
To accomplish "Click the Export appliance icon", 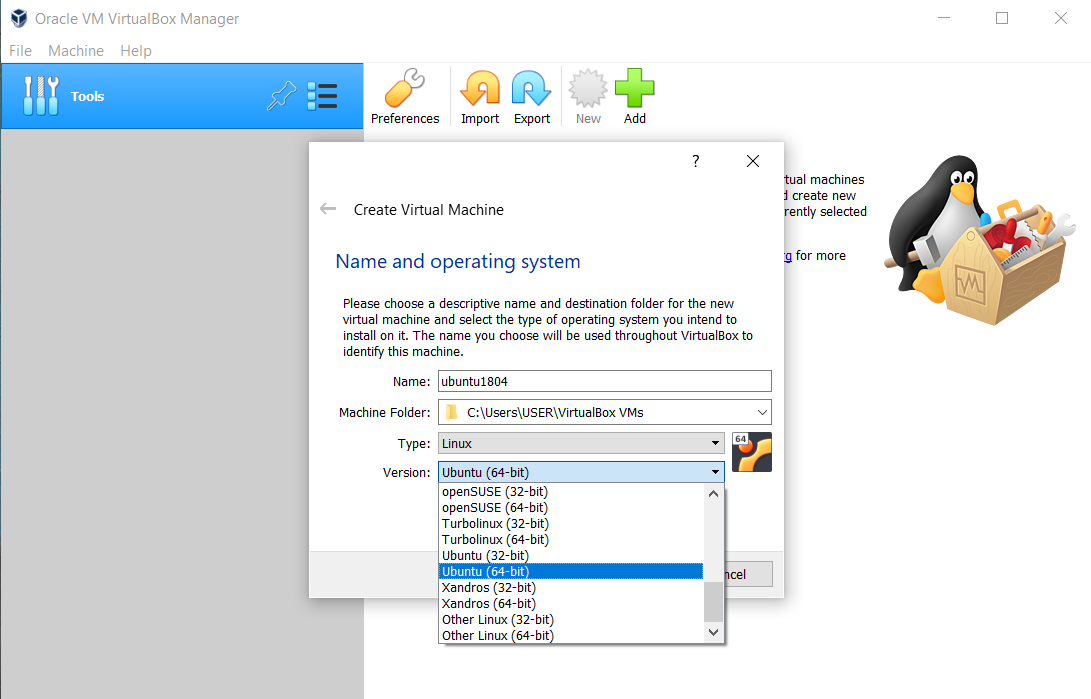I will (x=532, y=90).
